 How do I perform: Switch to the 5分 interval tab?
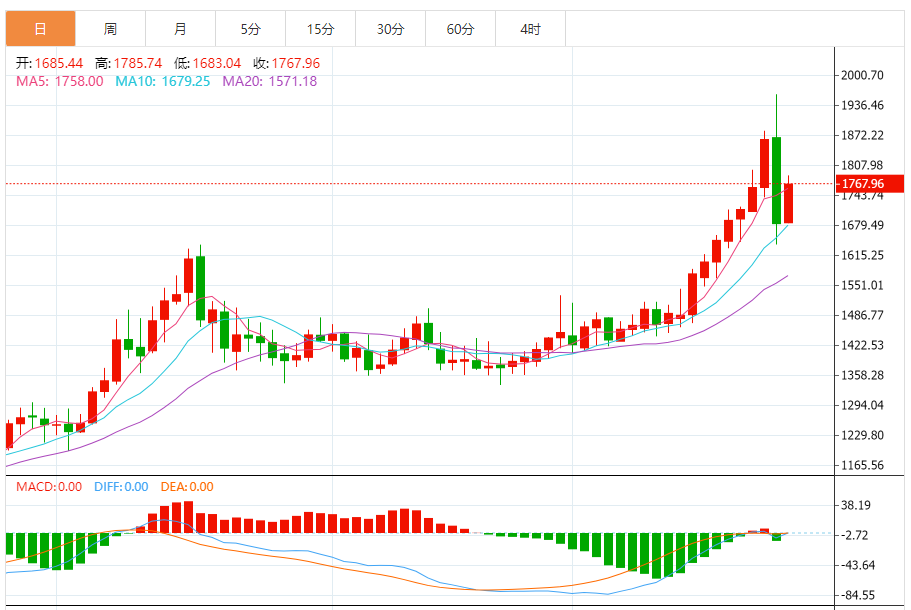(250, 29)
